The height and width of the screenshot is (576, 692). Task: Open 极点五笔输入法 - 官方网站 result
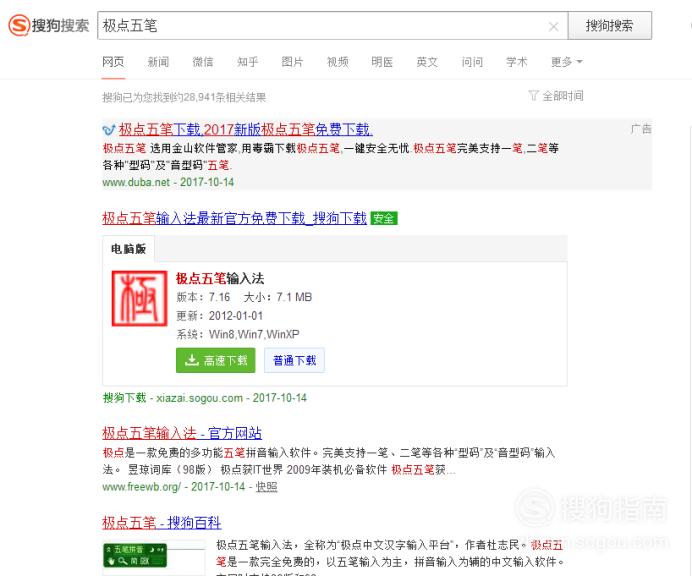coord(182,433)
